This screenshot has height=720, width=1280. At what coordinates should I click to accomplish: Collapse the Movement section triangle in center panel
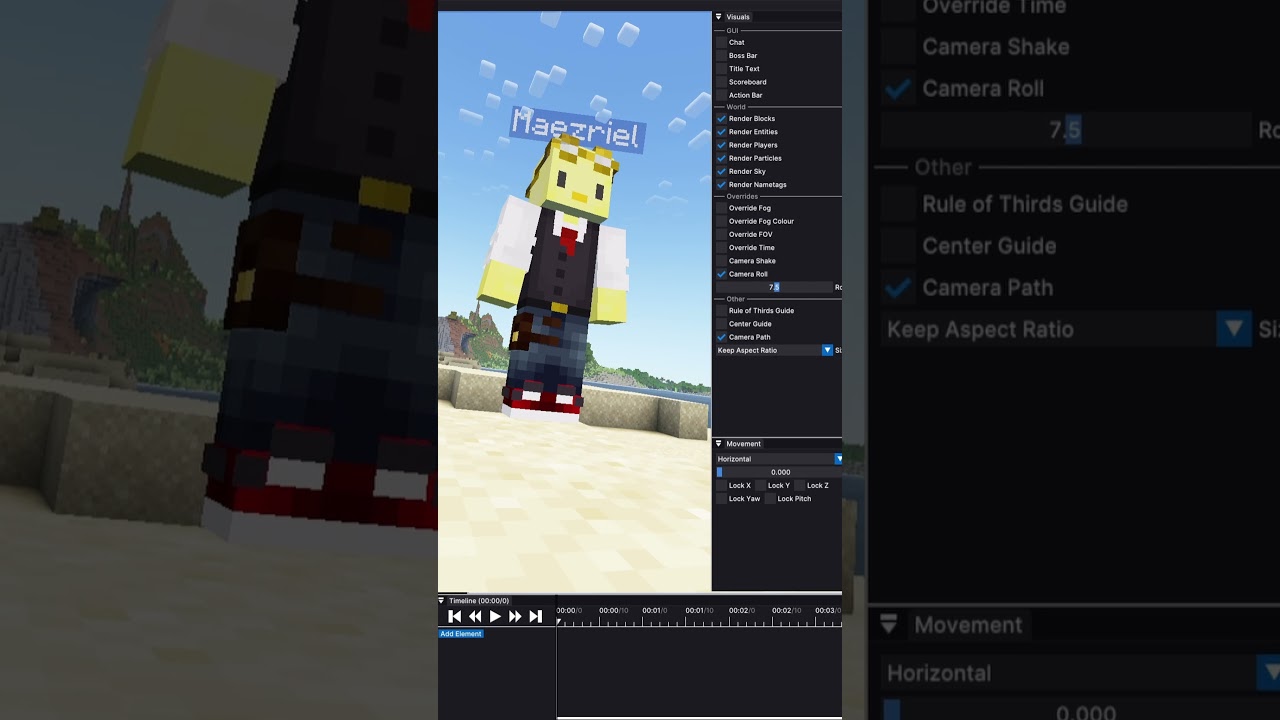[718, 444]
